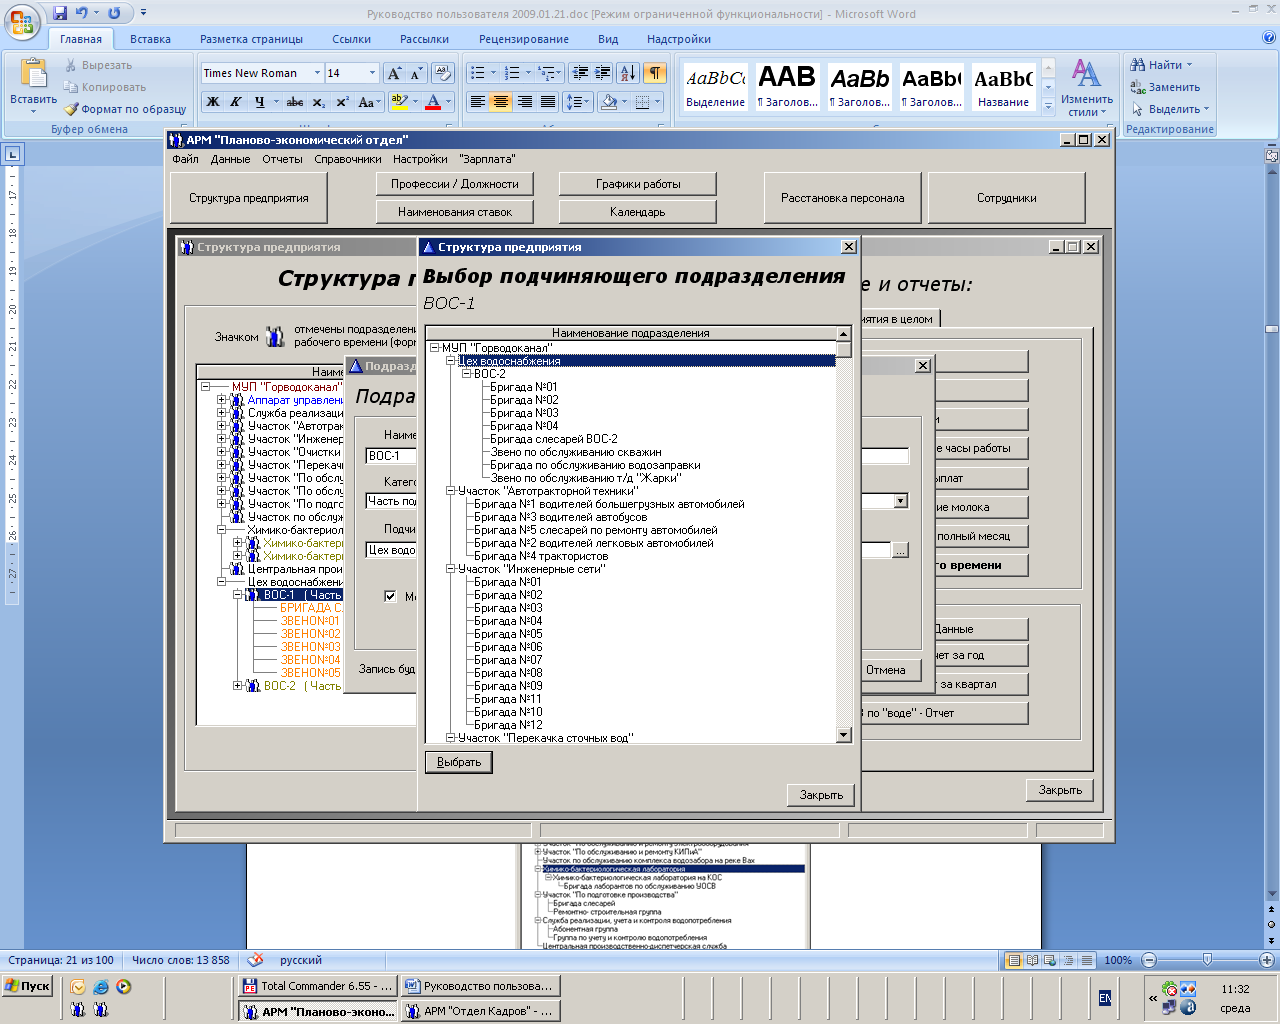Screen dimensions: 1280x1024
Task: Center the text alignment
Action: [x=501, y=102]
